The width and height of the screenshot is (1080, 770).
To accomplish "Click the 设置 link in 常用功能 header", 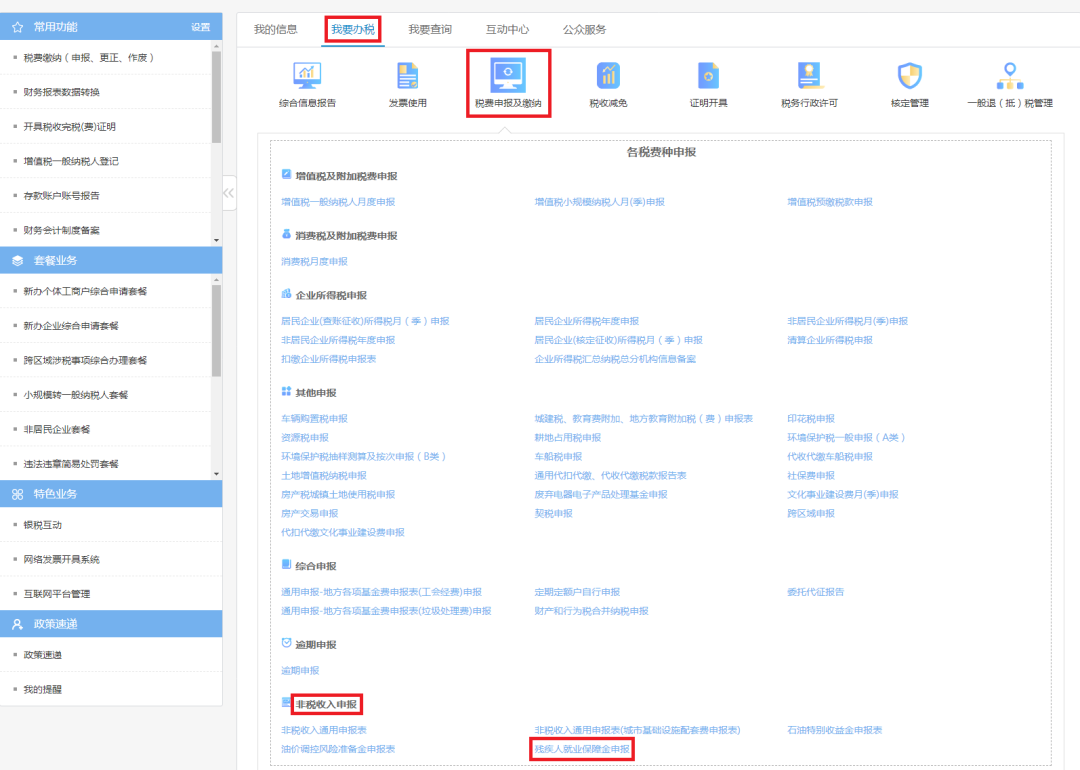I will (200, 27).
